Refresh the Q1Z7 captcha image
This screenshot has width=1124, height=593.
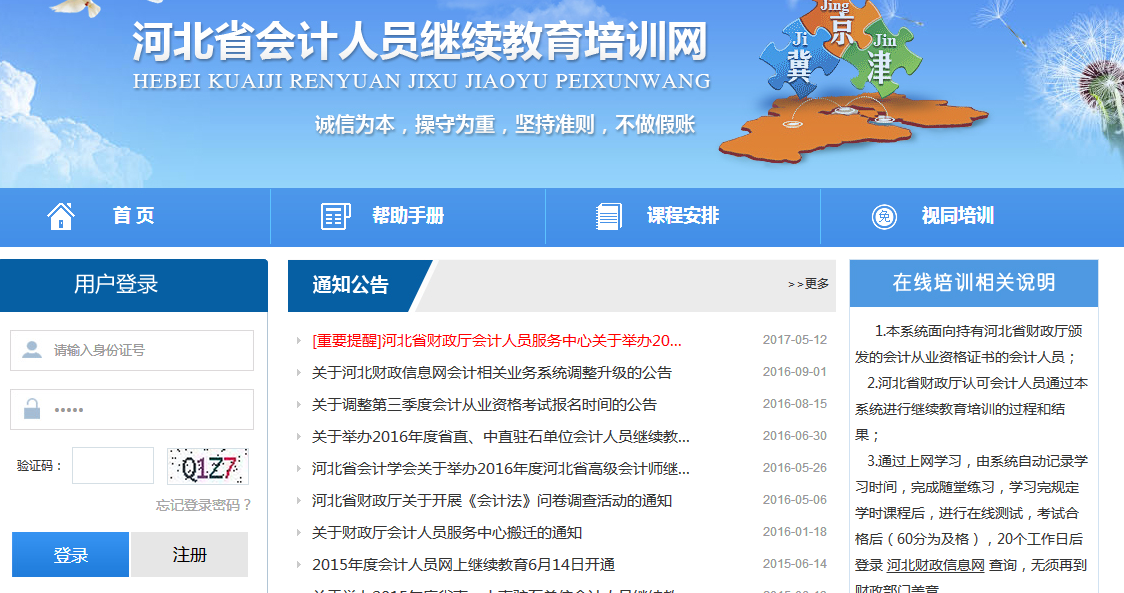(207, 466)
